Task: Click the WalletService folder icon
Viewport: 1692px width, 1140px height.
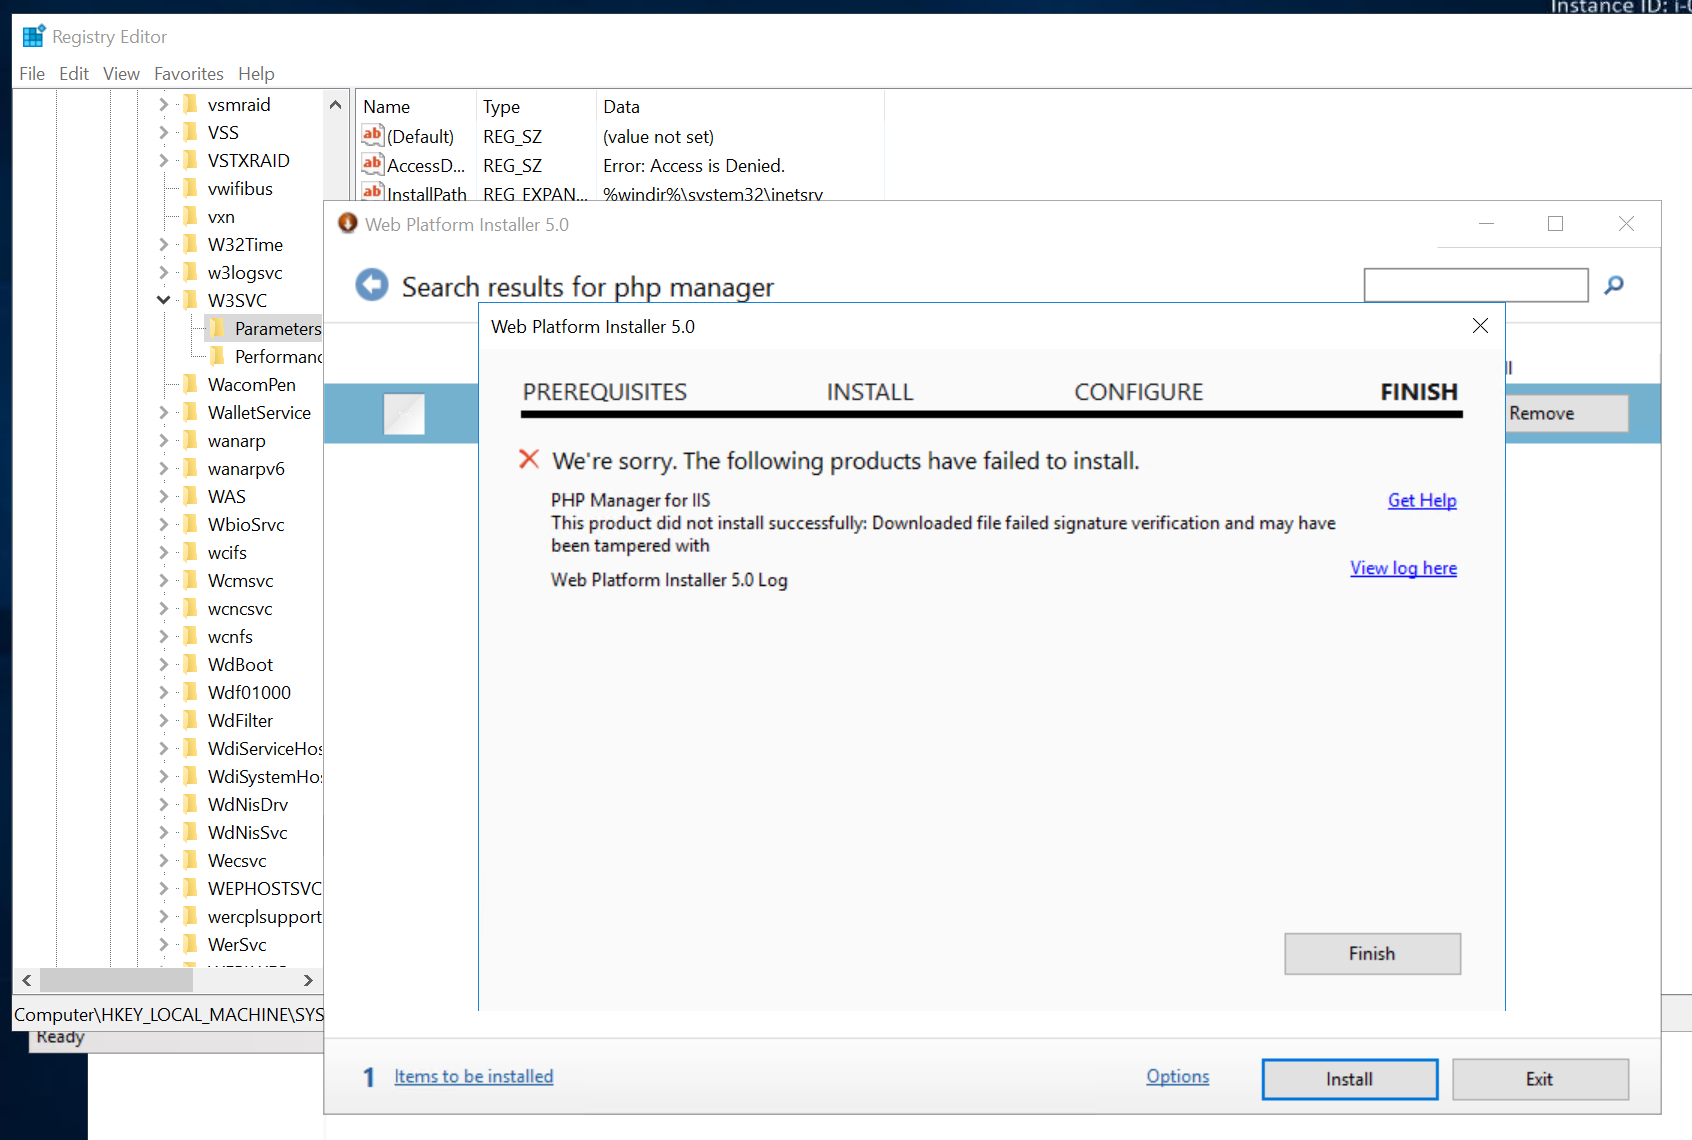Action: pyautogui.click(x=190, y=412)
